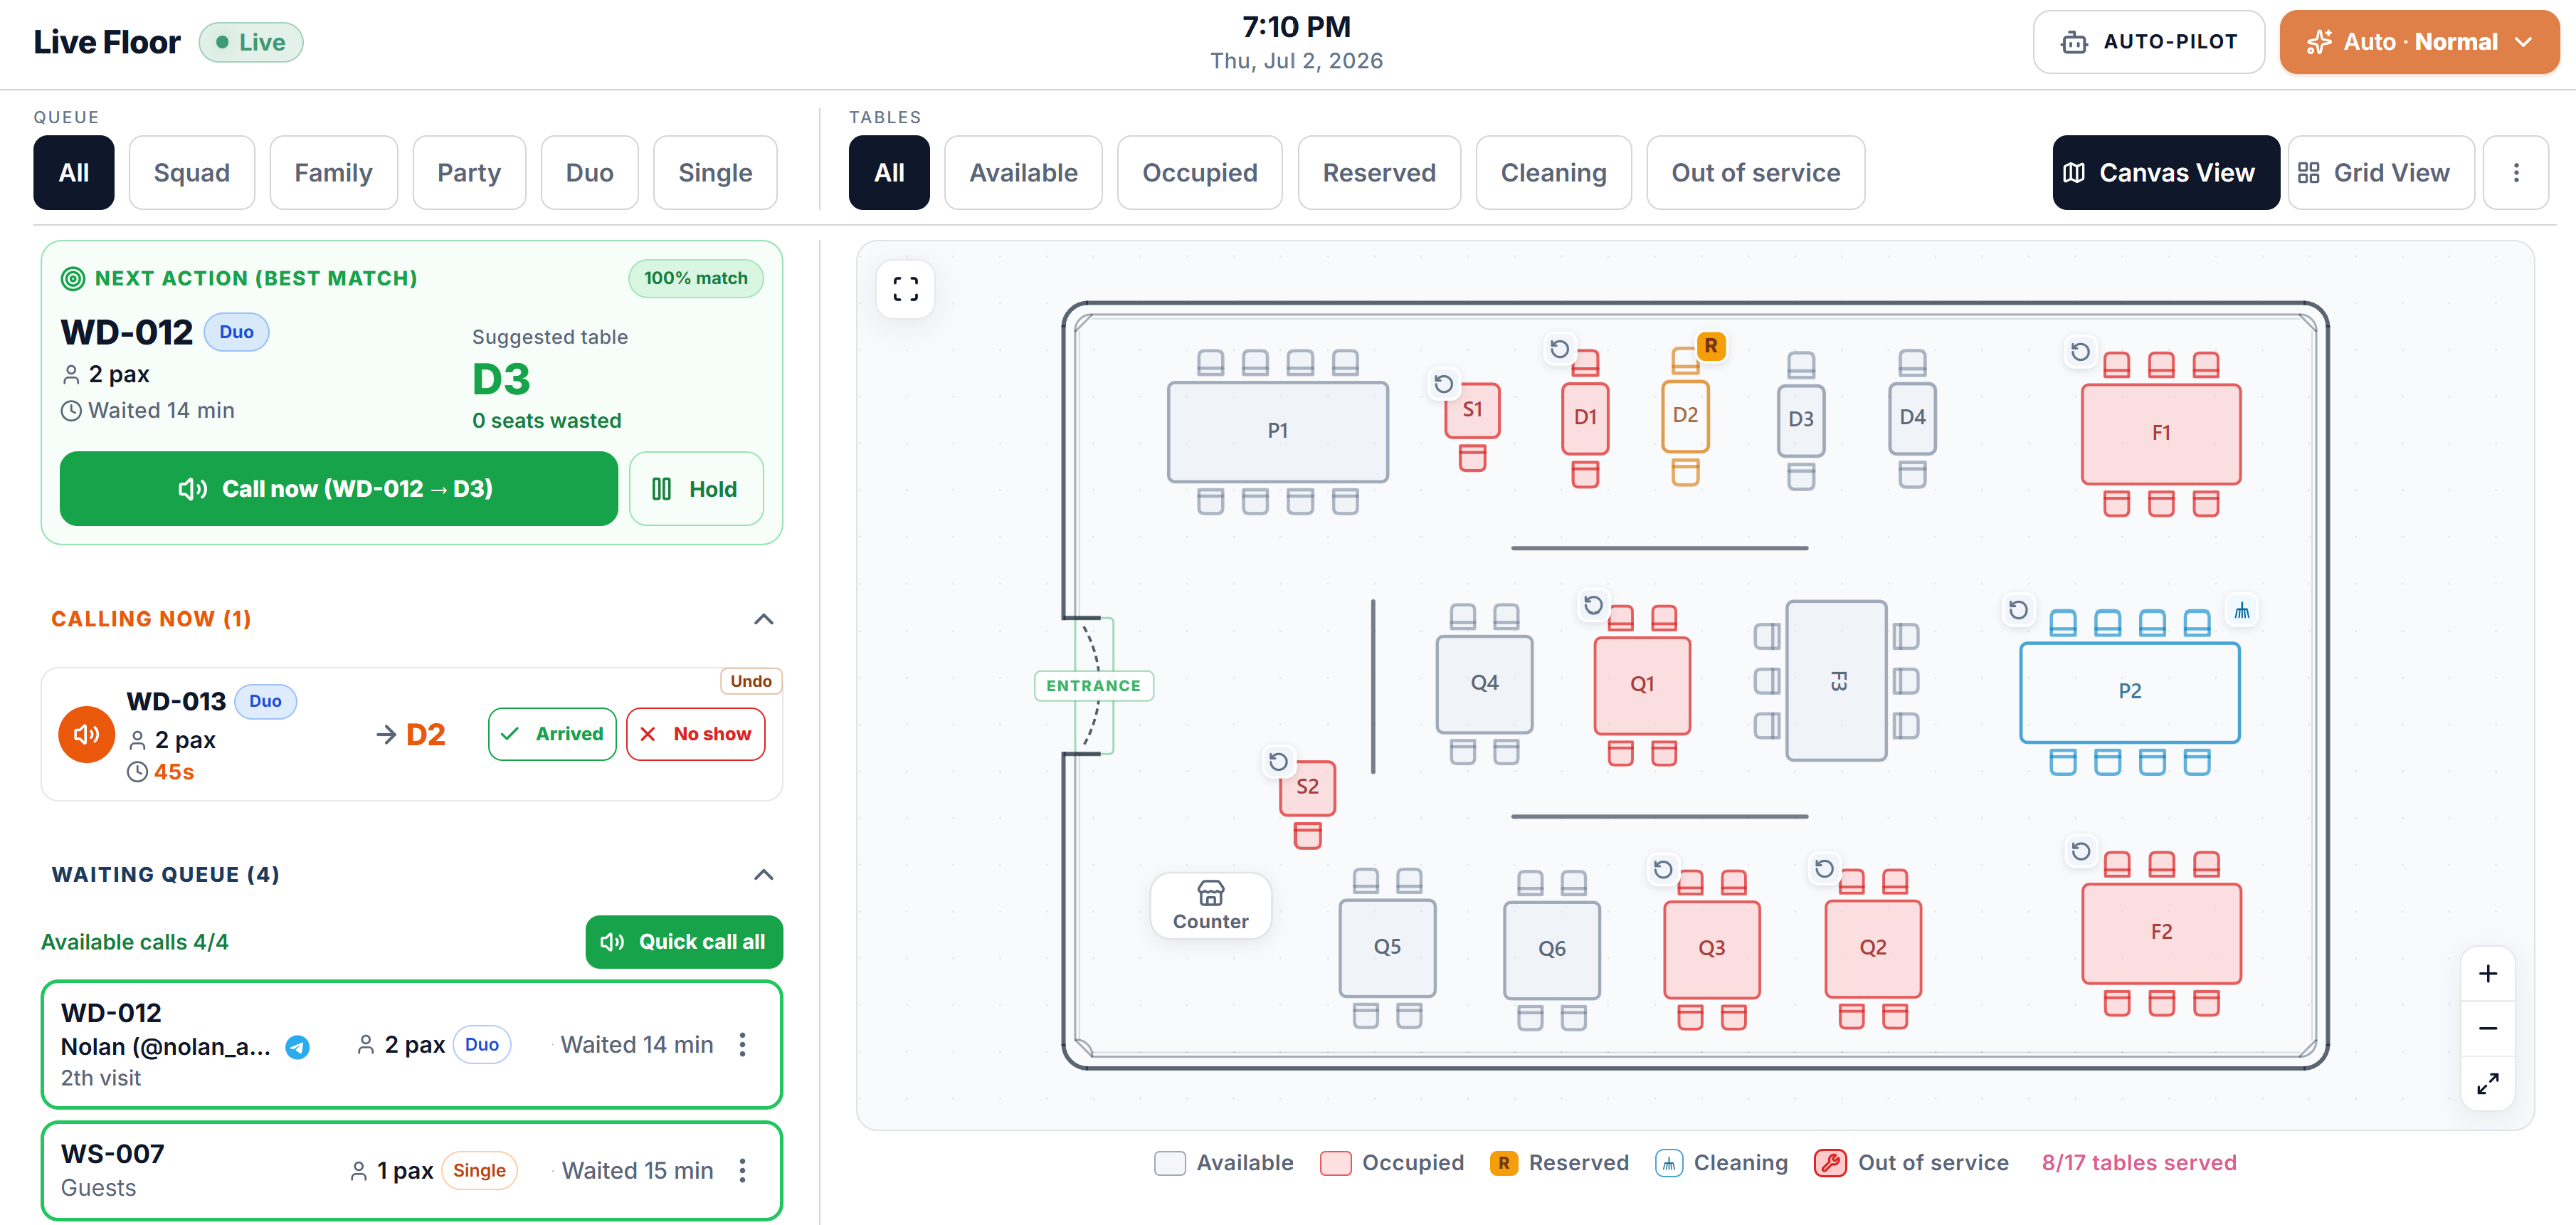
Task: Open the more options kebab next to Grid View
Action: (2516, 173)
